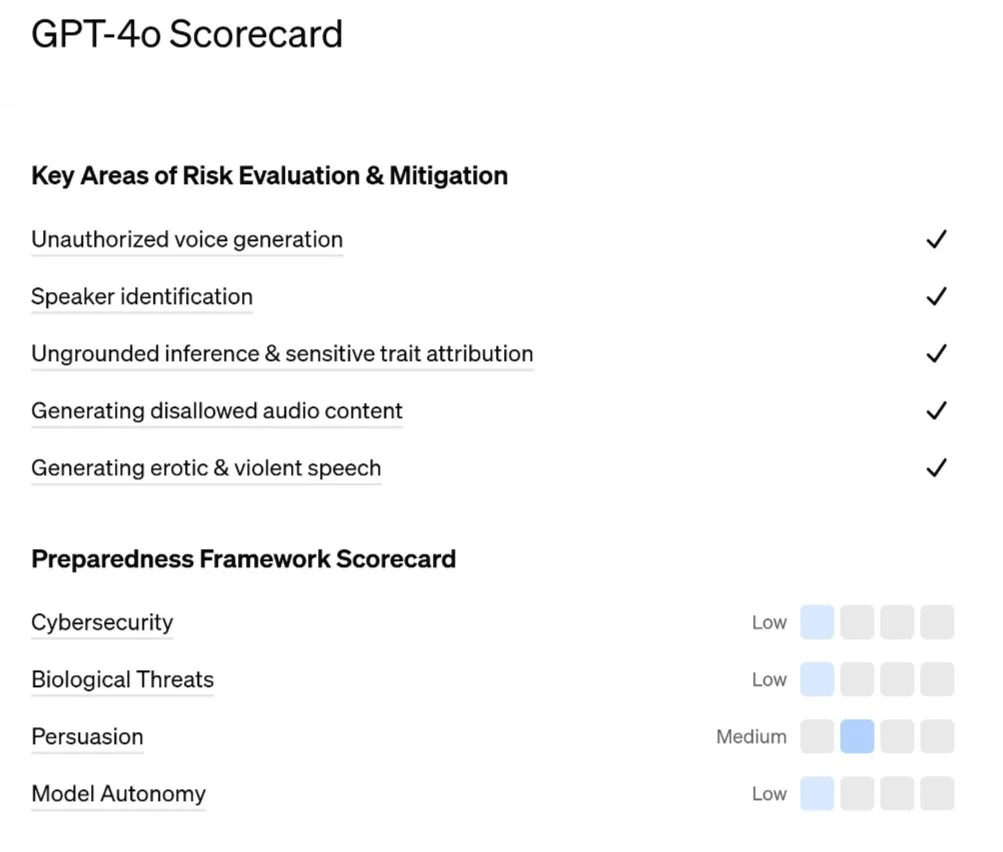Image resolution: width=1003 pixels, height=852 pixels.
Task: Click the Medium label in Persuasion row
Action: [x=752, y=737]
